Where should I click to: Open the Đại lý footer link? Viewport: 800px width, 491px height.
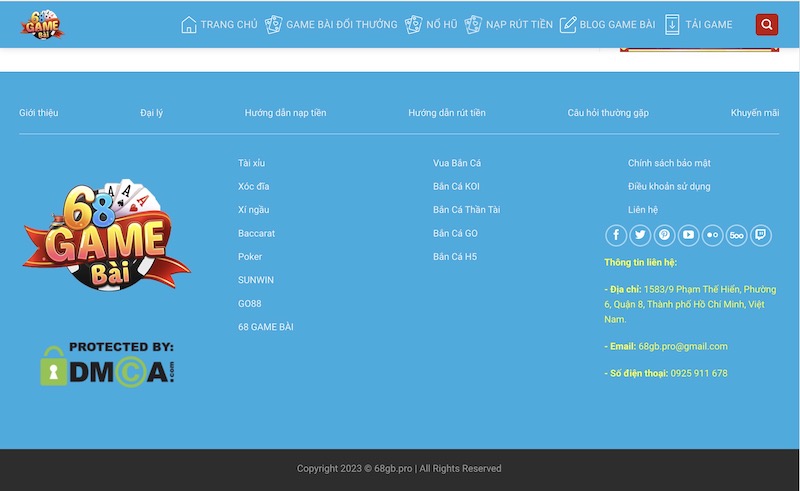pos(152,113)
